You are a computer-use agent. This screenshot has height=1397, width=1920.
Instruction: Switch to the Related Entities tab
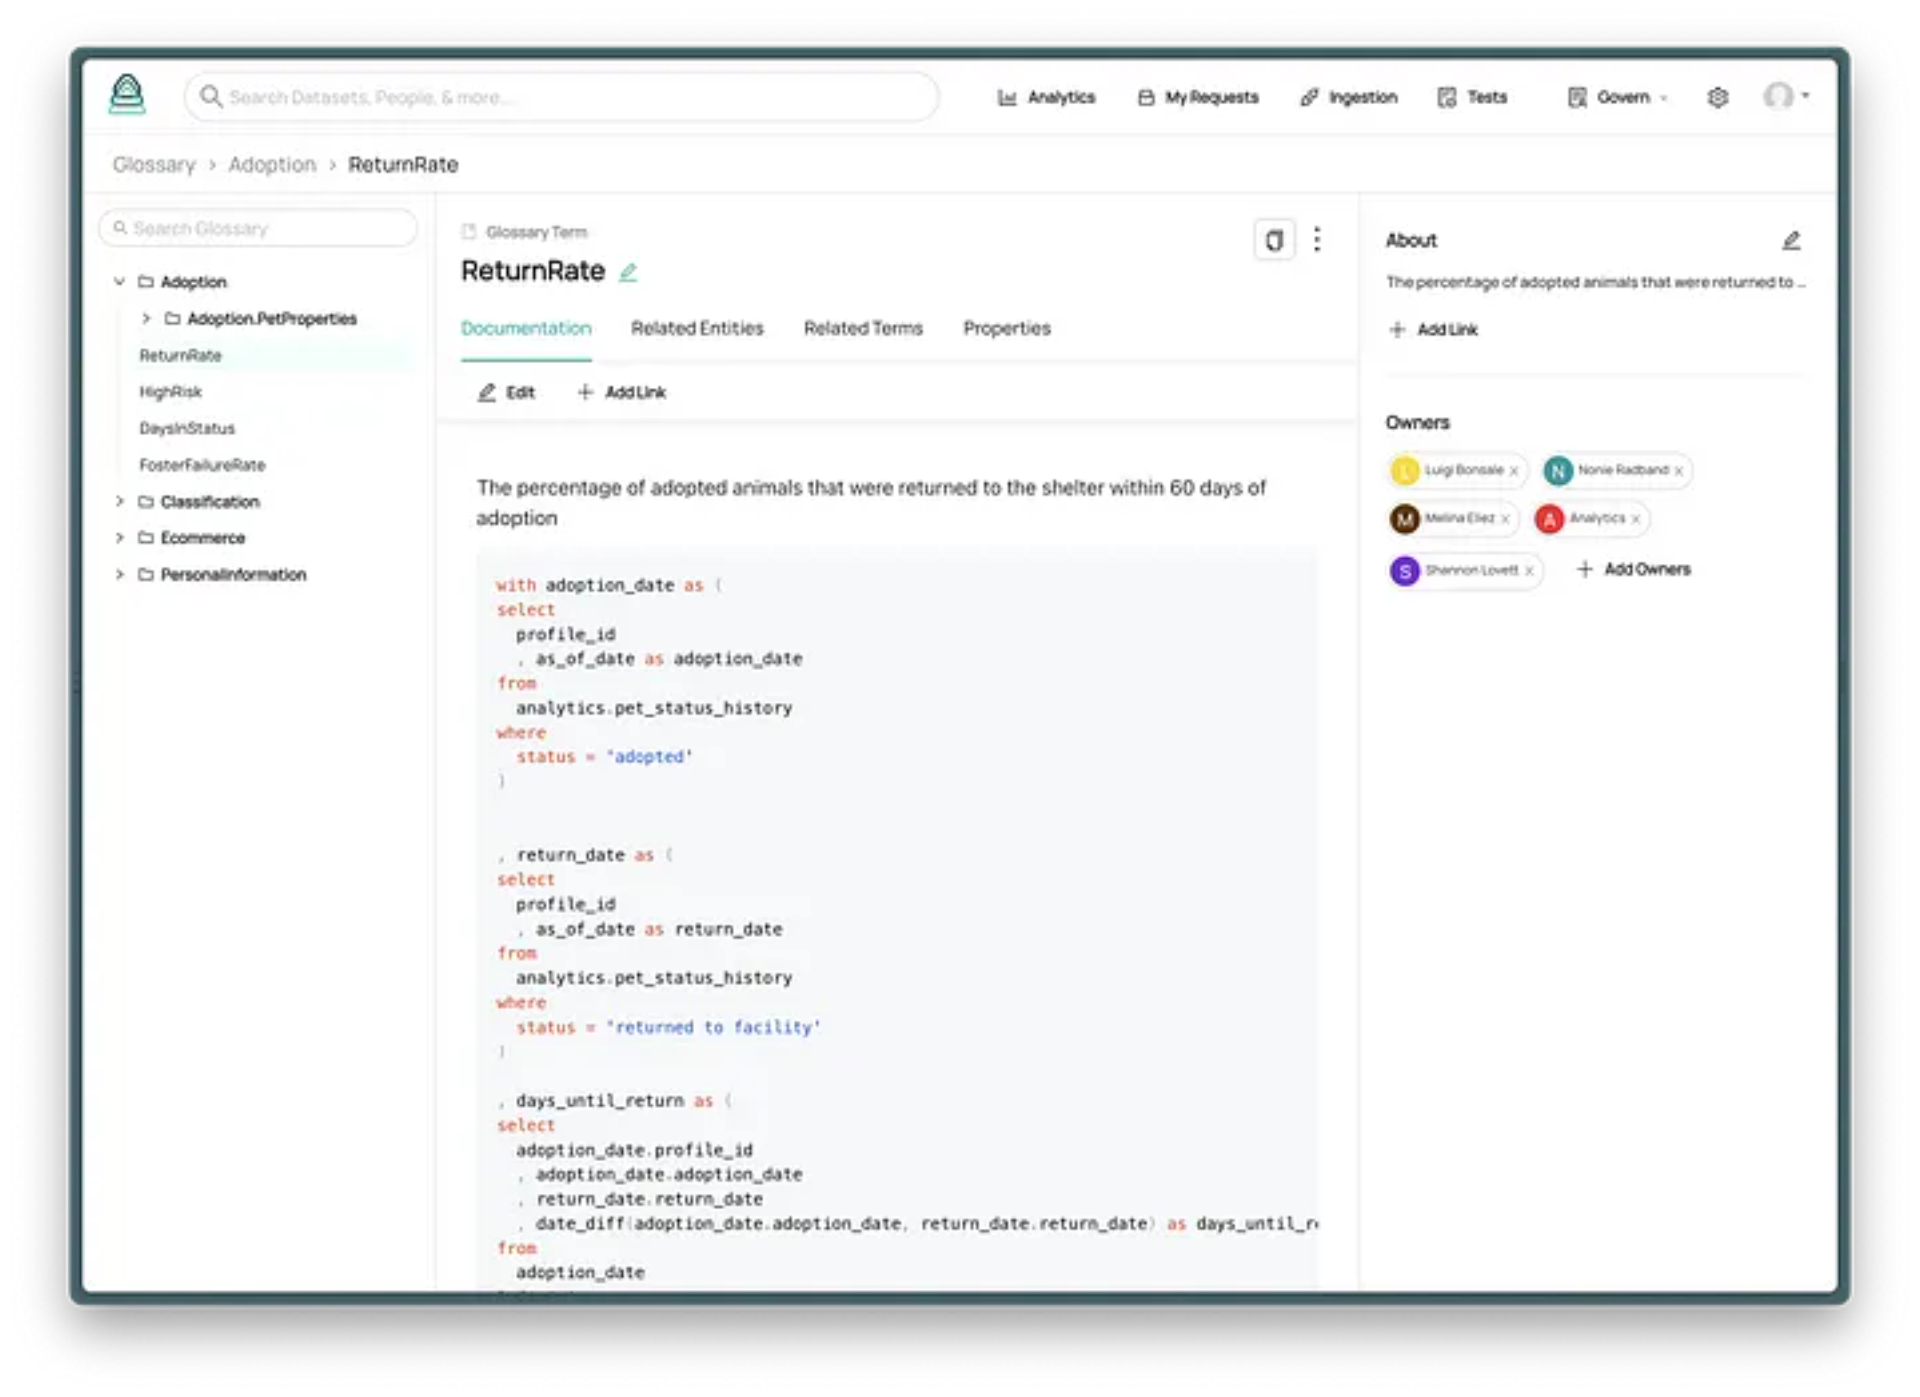point(697,328)
